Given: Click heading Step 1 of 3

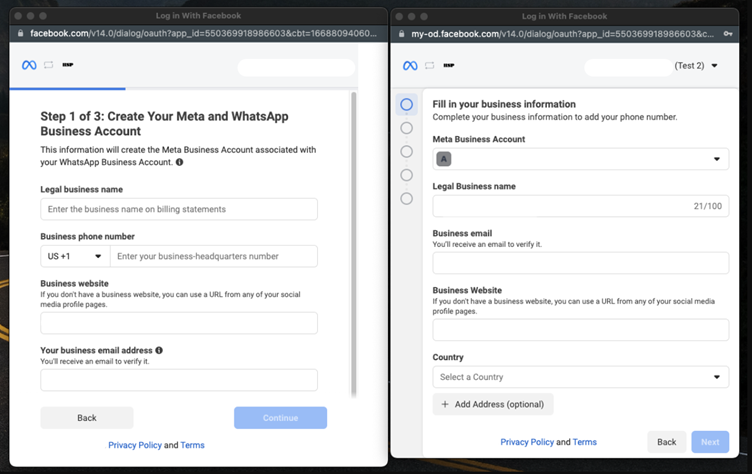Looking at the screenshot, I should pos(164,124).
